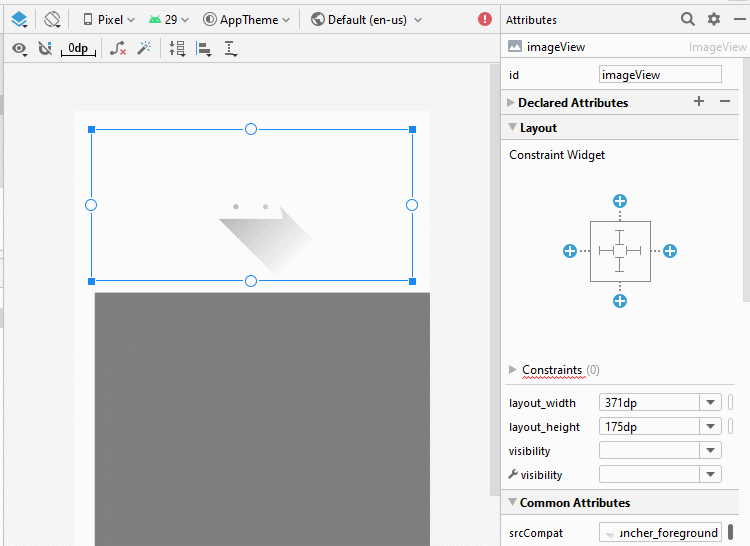Click the bottom-right resize handle of imageView

click(412, 282)
